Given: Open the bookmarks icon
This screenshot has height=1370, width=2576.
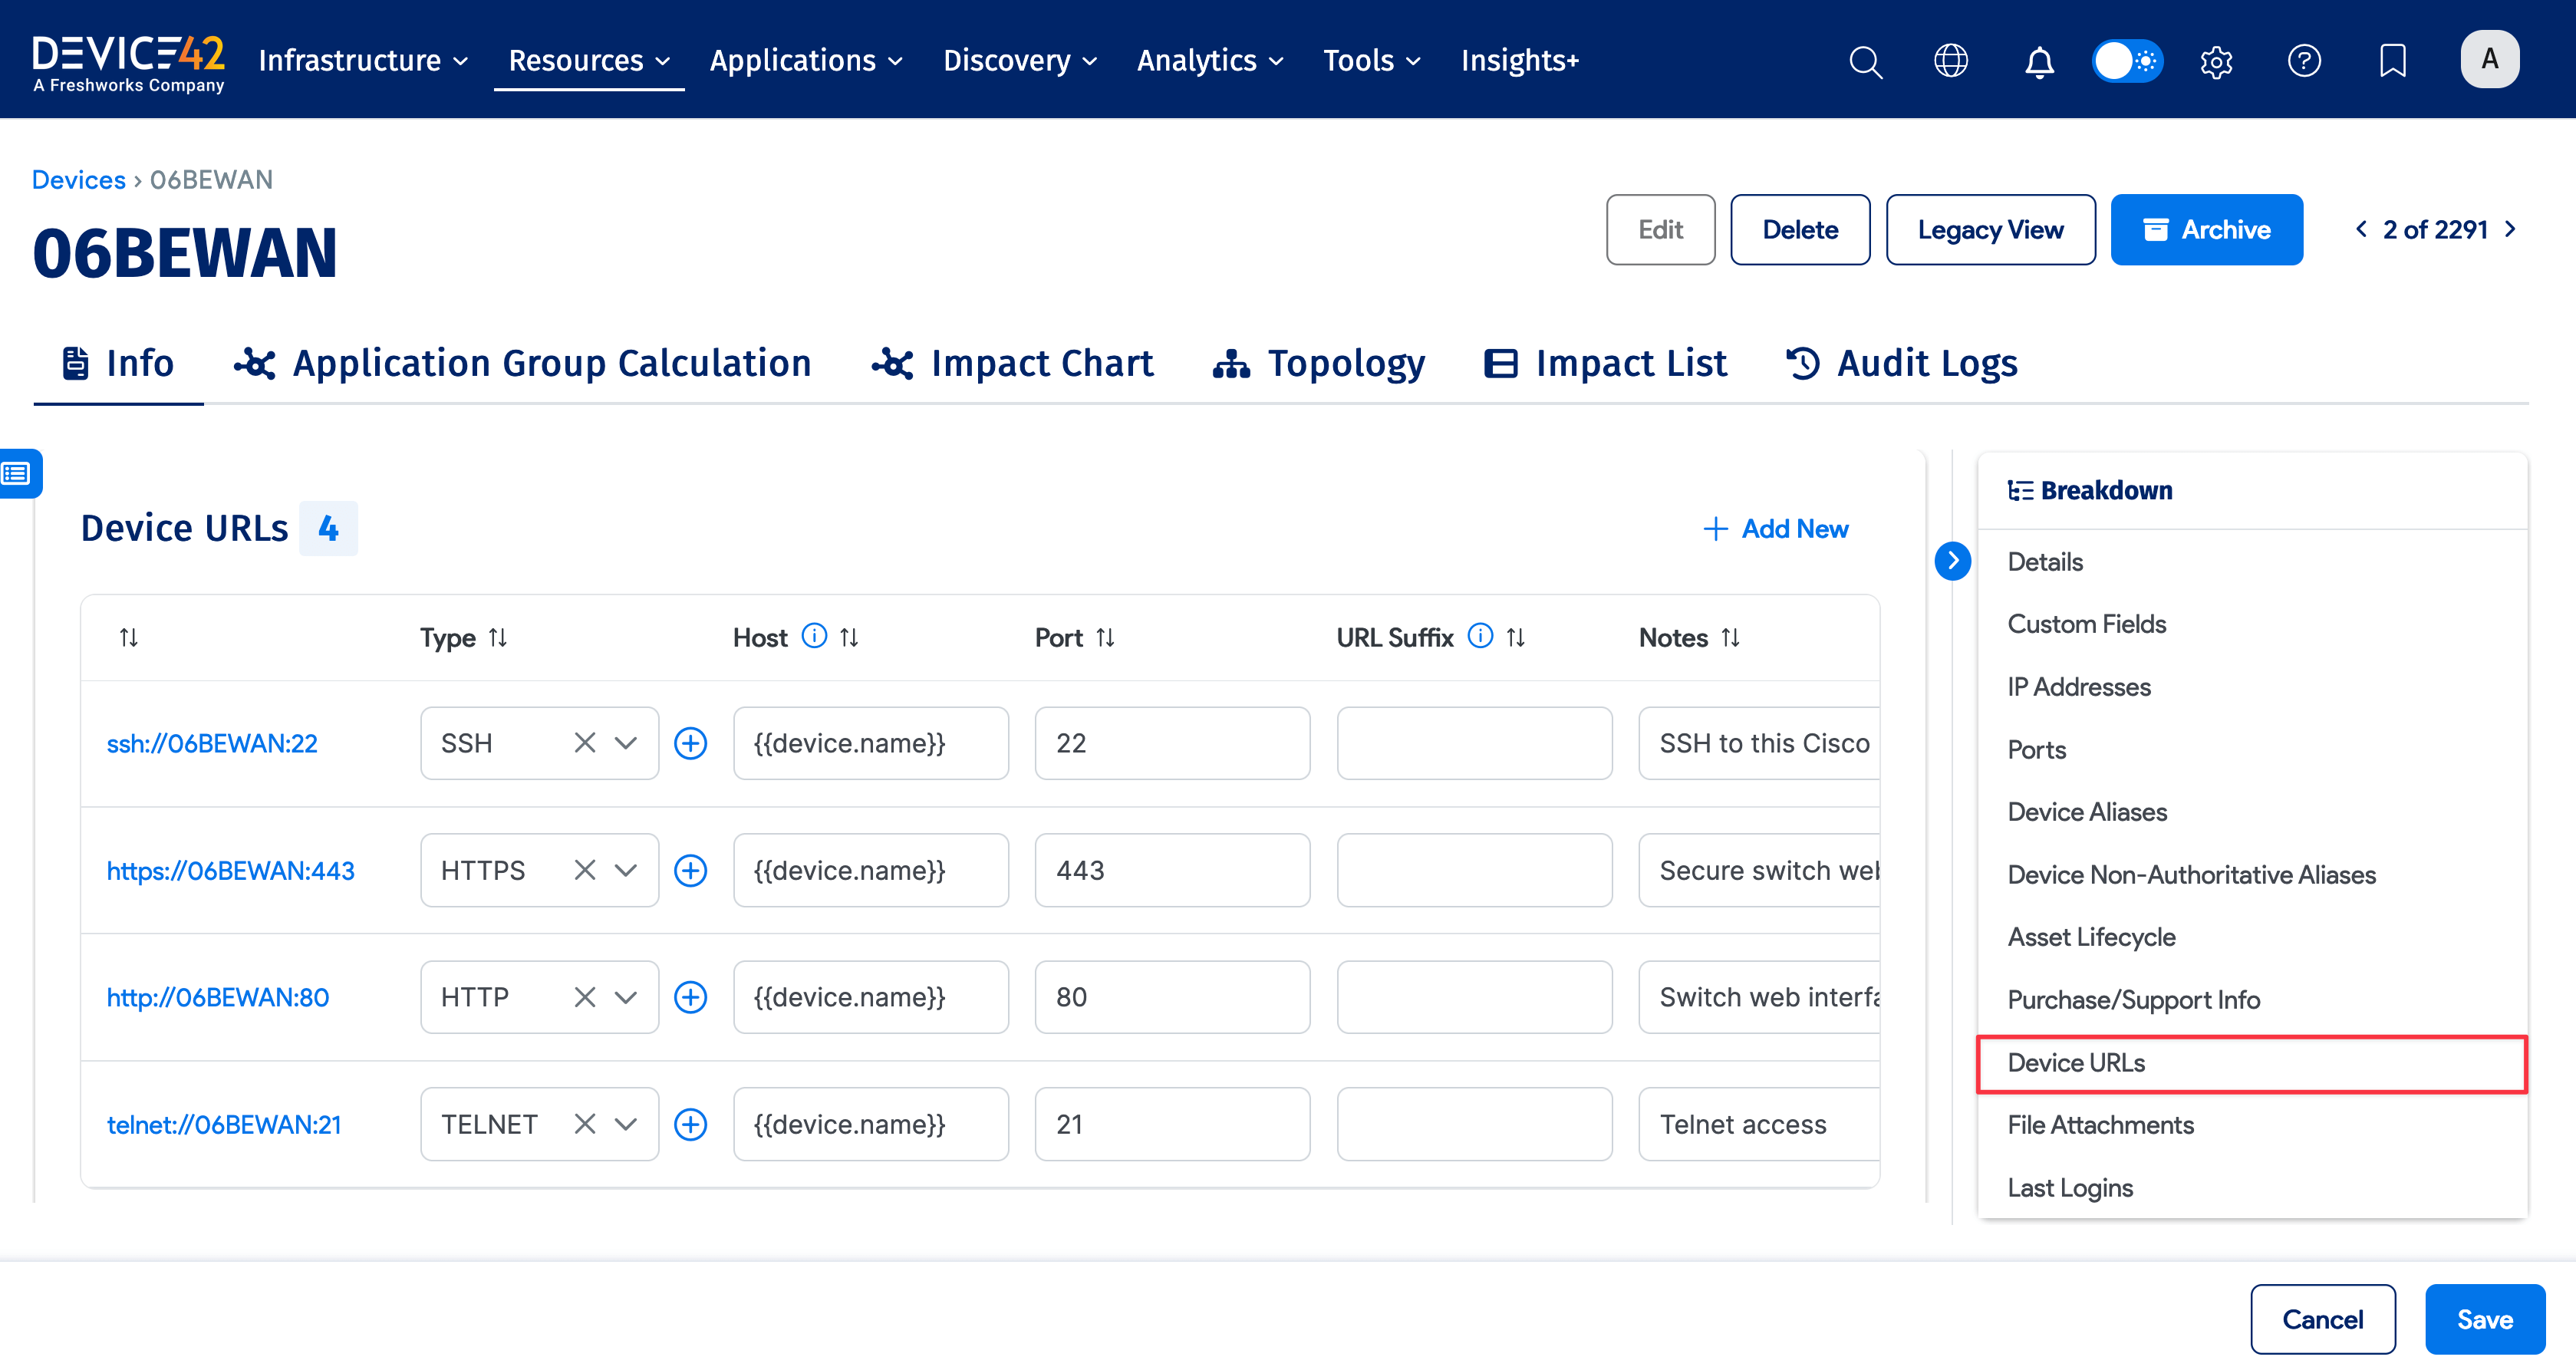Looking at the screenshot, I should pos(2392,61).
